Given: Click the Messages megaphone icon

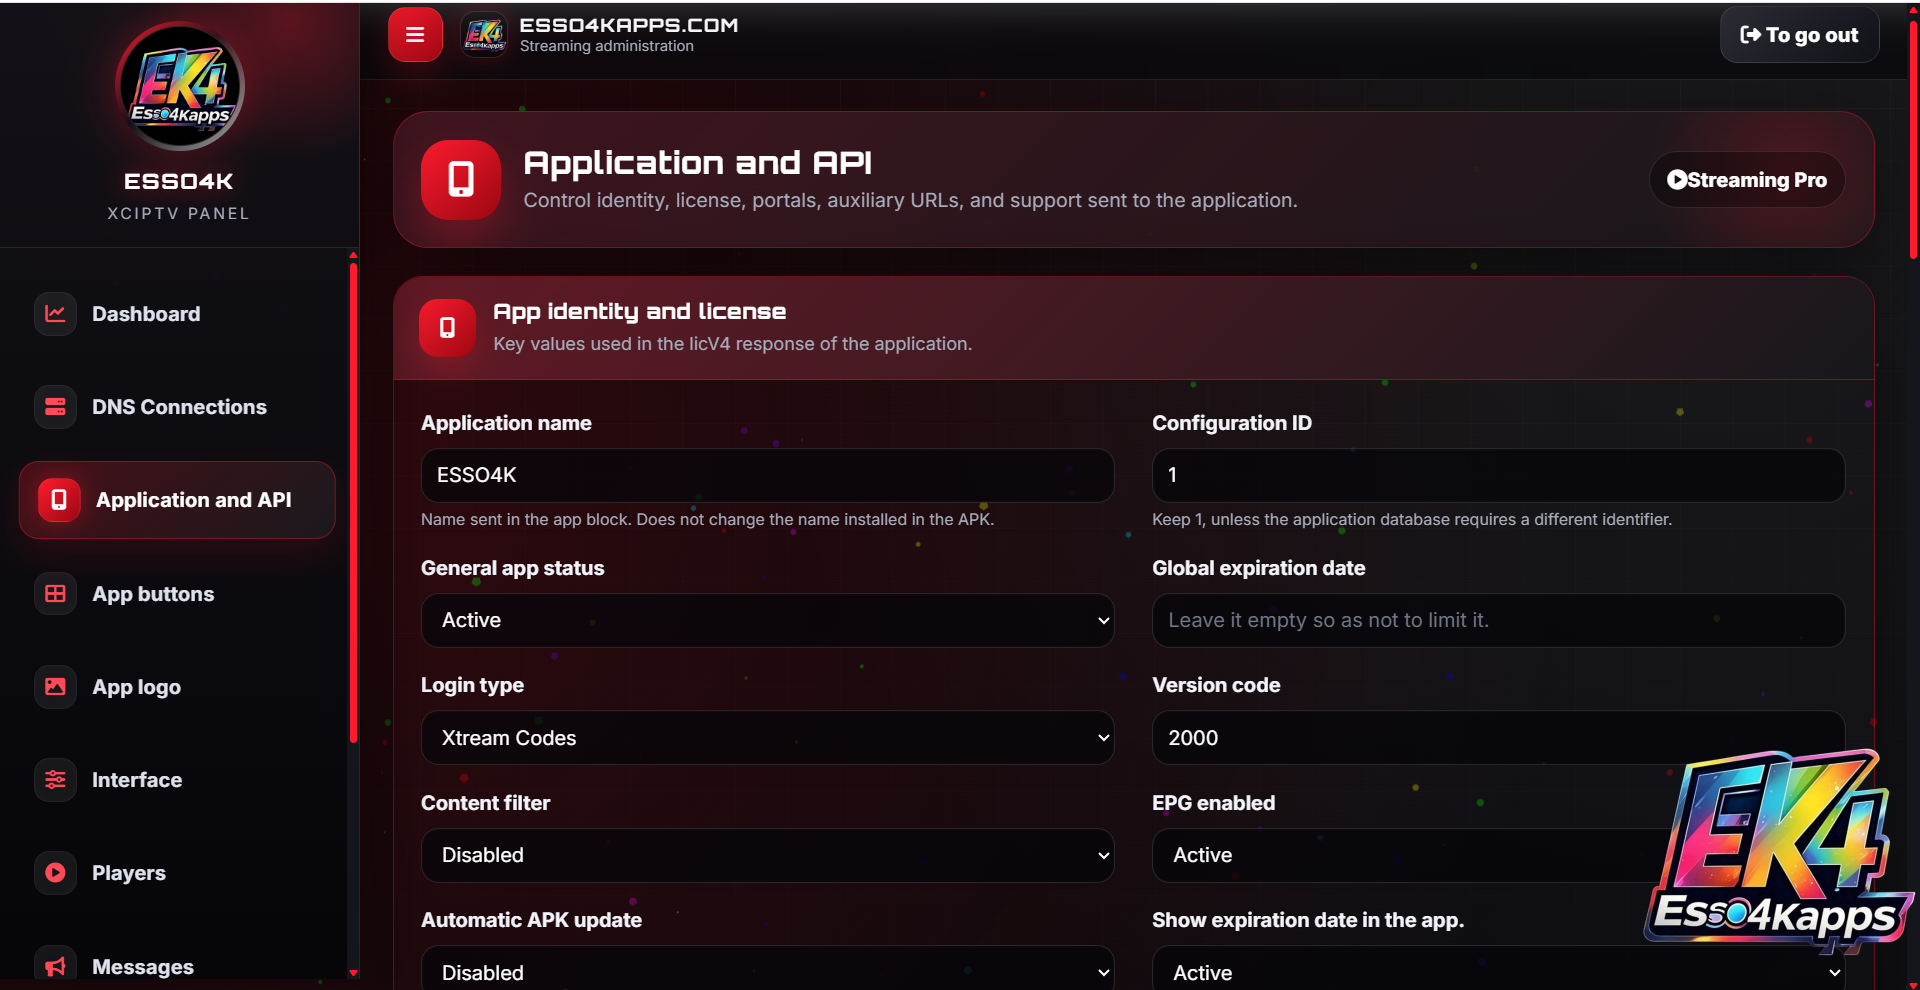Looking at the screenshot, I should click(x=55, y=966).
